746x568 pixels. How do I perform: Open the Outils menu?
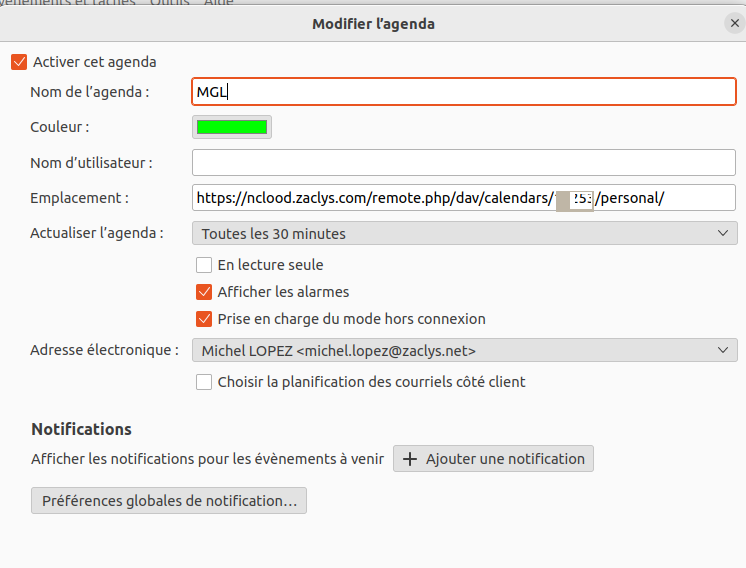(x=170, y=3)
